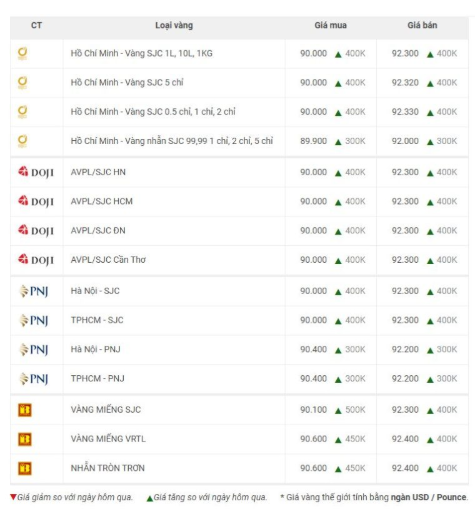
Task: Click the Giá mua column header
Action: (331, 25)
